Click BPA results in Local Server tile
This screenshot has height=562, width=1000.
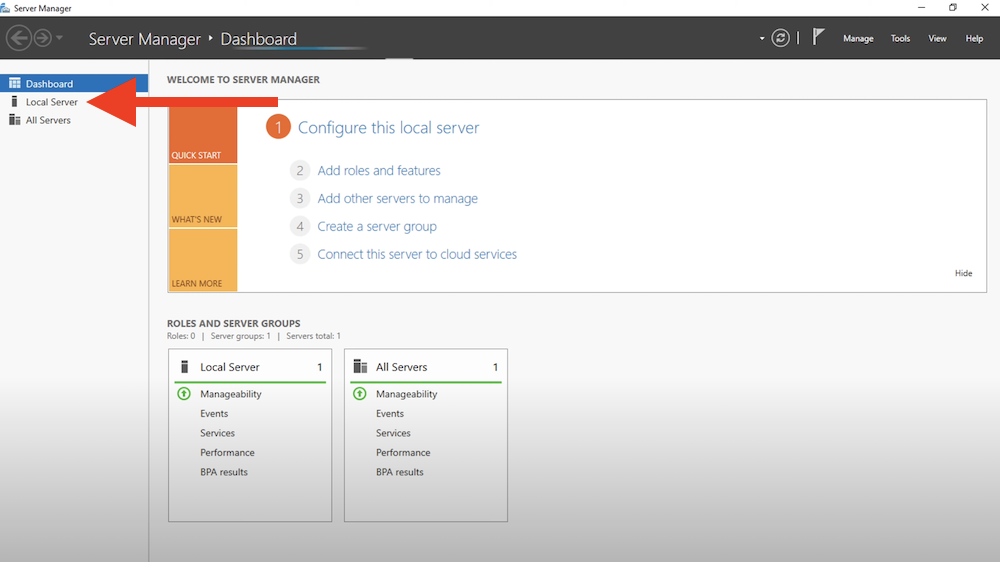[x=224, y=472]
